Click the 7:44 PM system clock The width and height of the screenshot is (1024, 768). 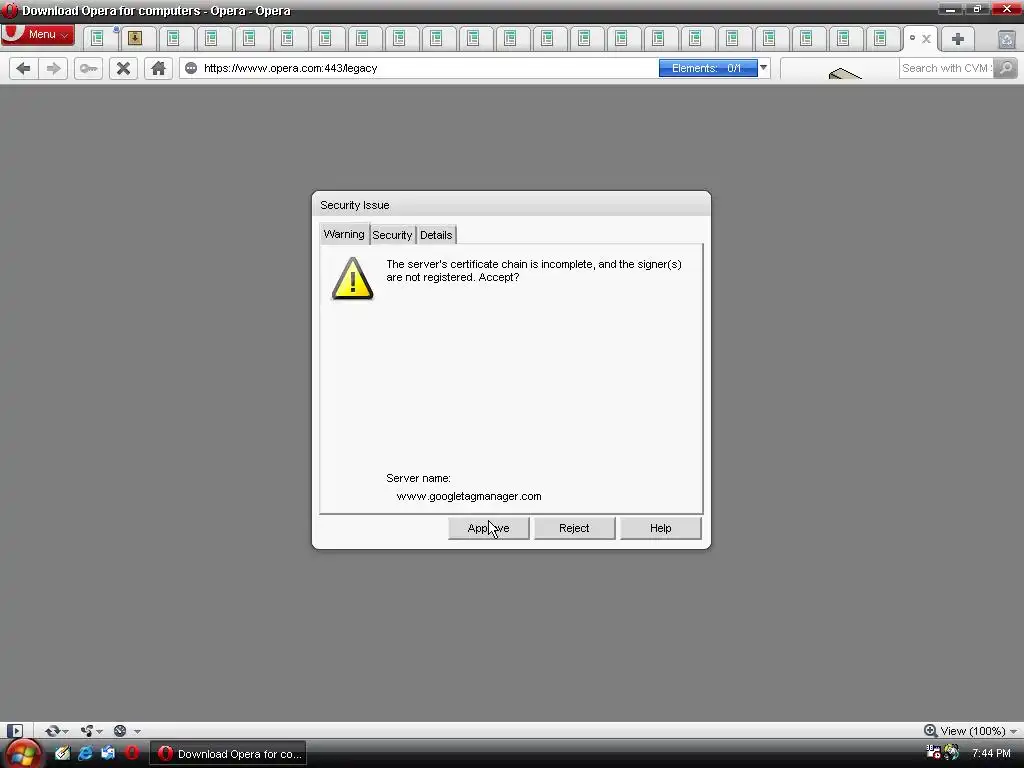coord(991,754)
